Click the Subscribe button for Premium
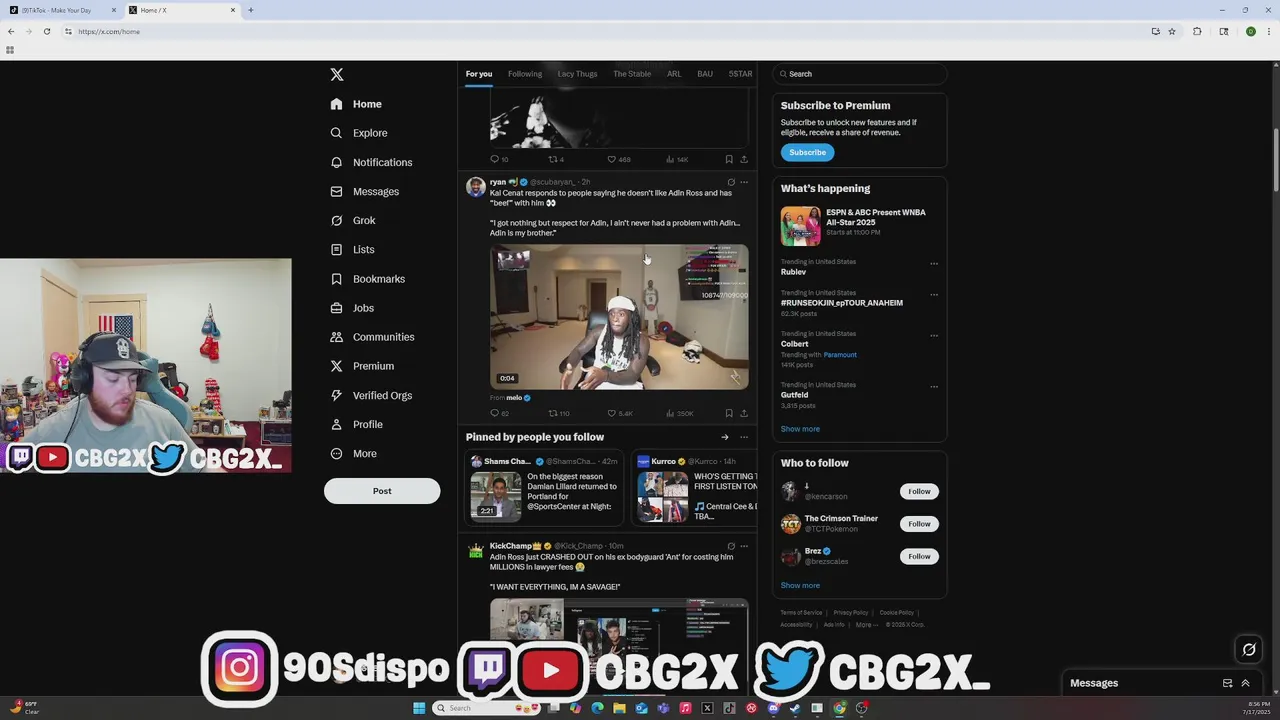The width and height of the screenshot is (1280, 720). tap(807, 152)
